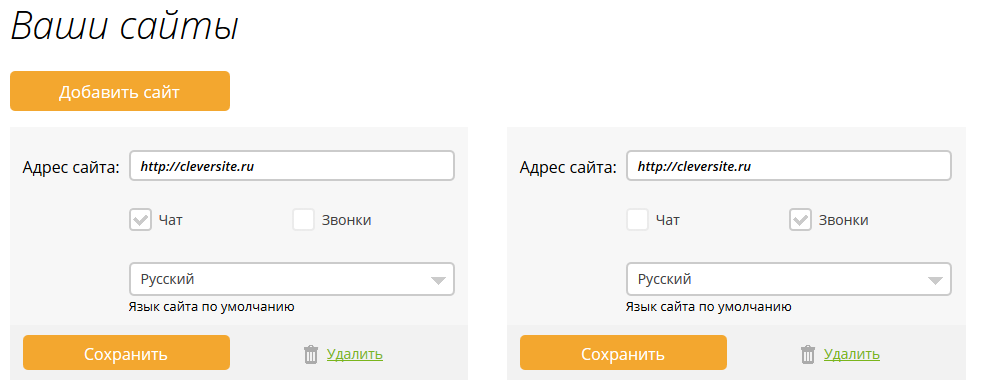Uncheck Звонки in the second site card
Viewport: 981px width, 390px height.
800,220
